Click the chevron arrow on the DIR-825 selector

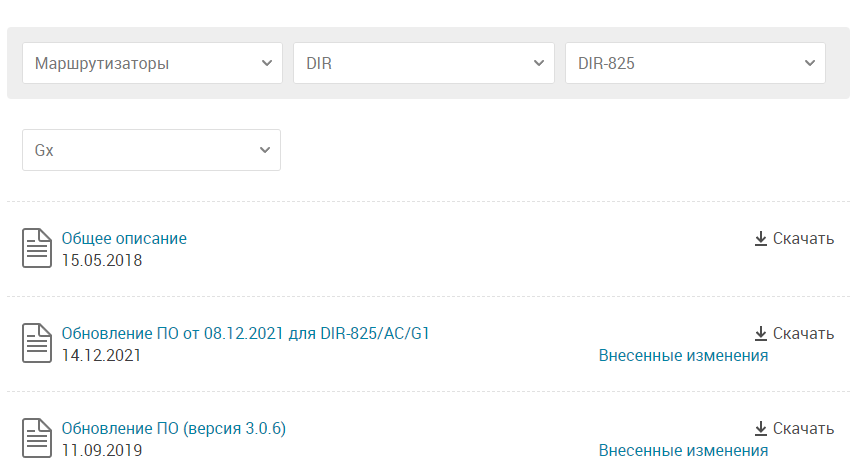[810, 63]
